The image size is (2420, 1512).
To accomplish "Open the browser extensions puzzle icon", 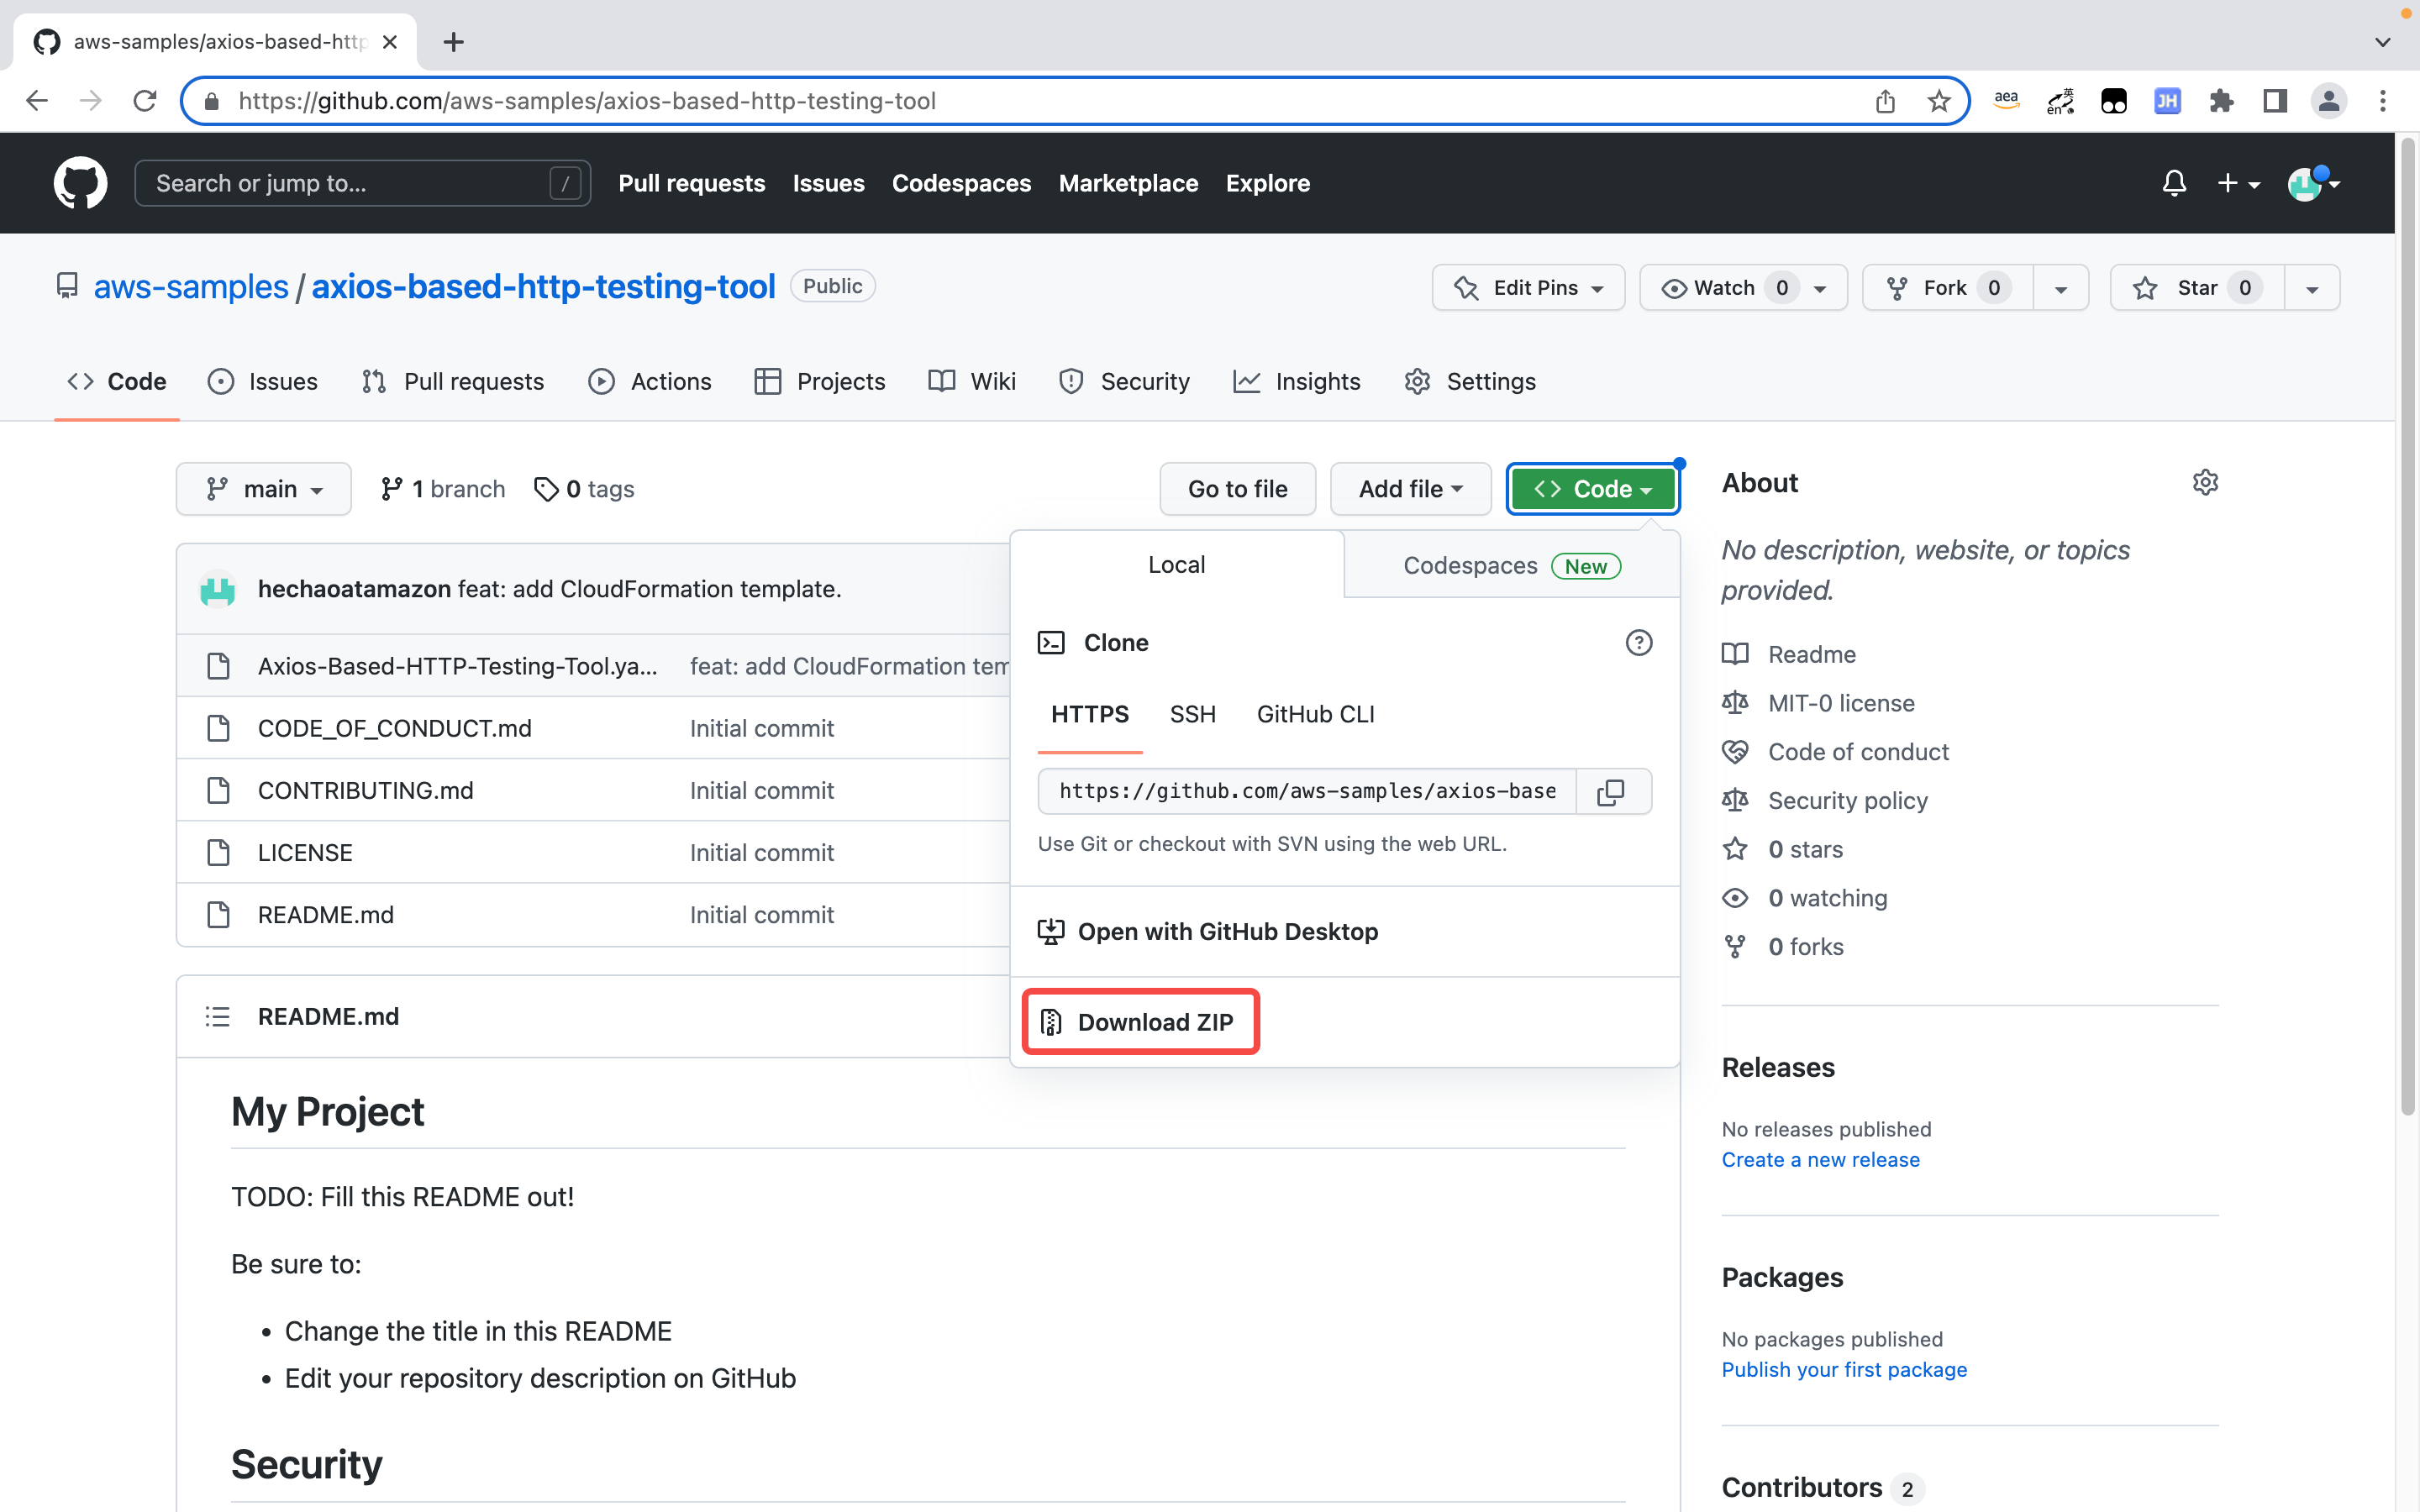I will click(2221, 101).
